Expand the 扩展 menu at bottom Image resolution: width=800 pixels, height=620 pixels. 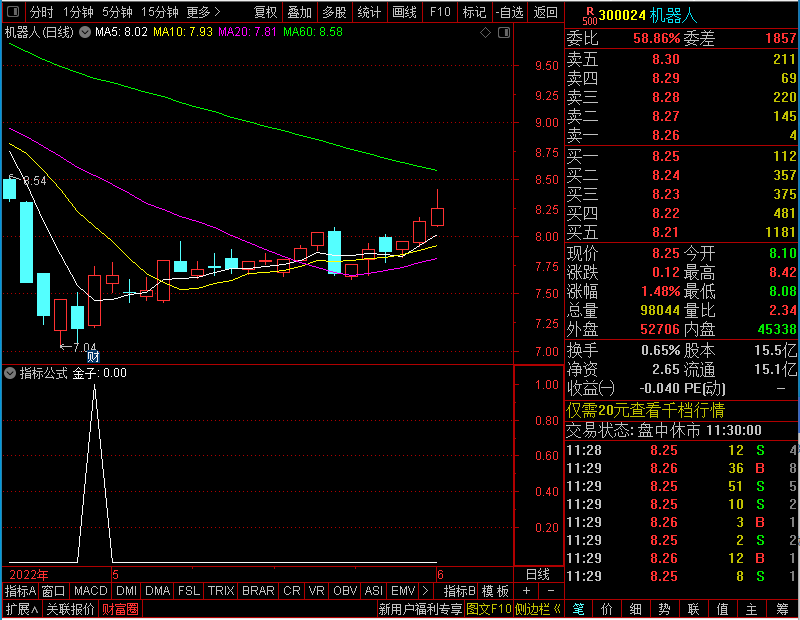click(x=22, y=609)
